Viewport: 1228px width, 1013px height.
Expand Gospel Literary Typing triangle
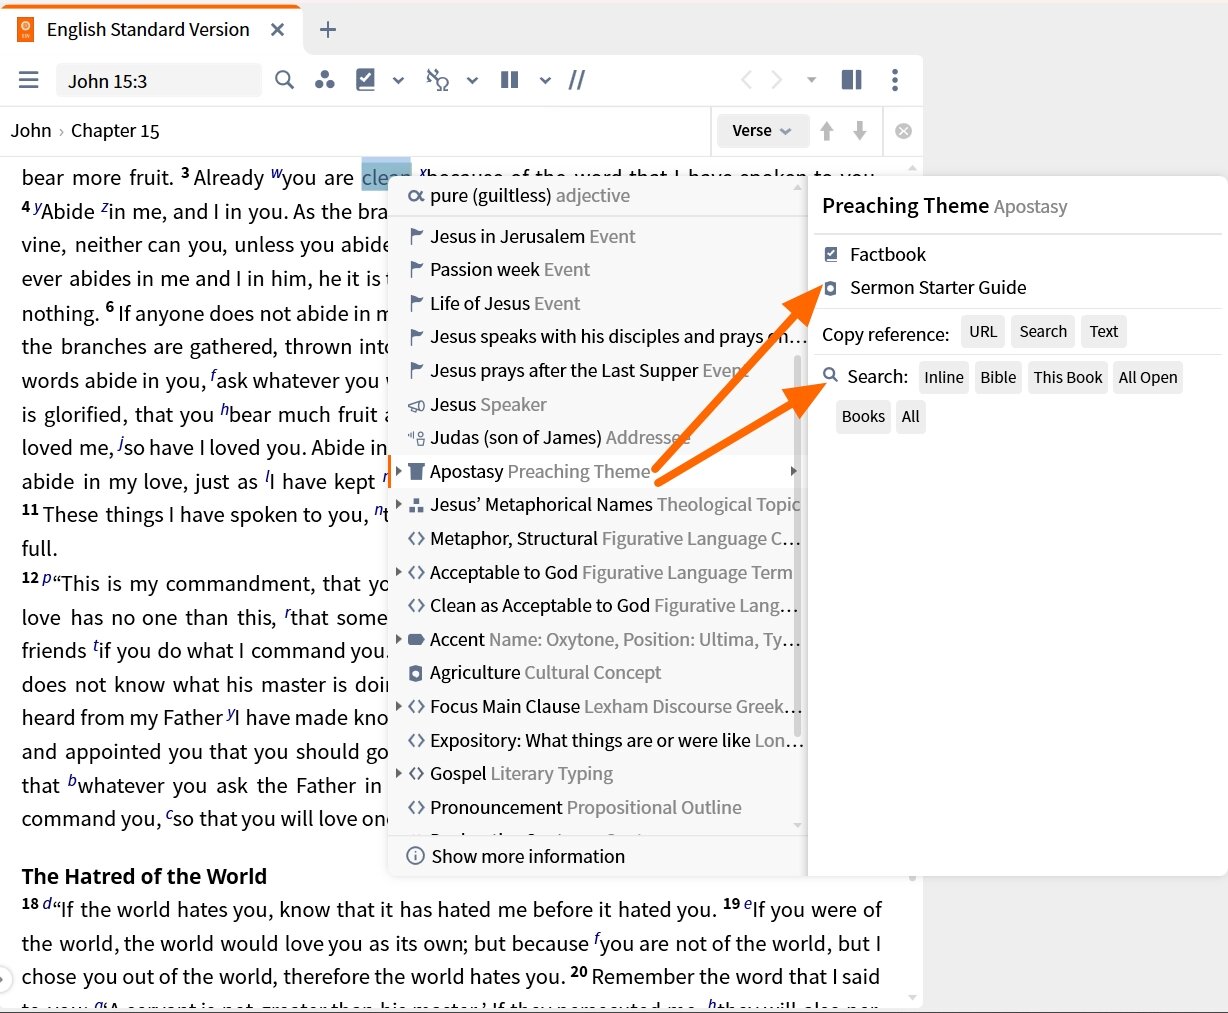[399, 773]
